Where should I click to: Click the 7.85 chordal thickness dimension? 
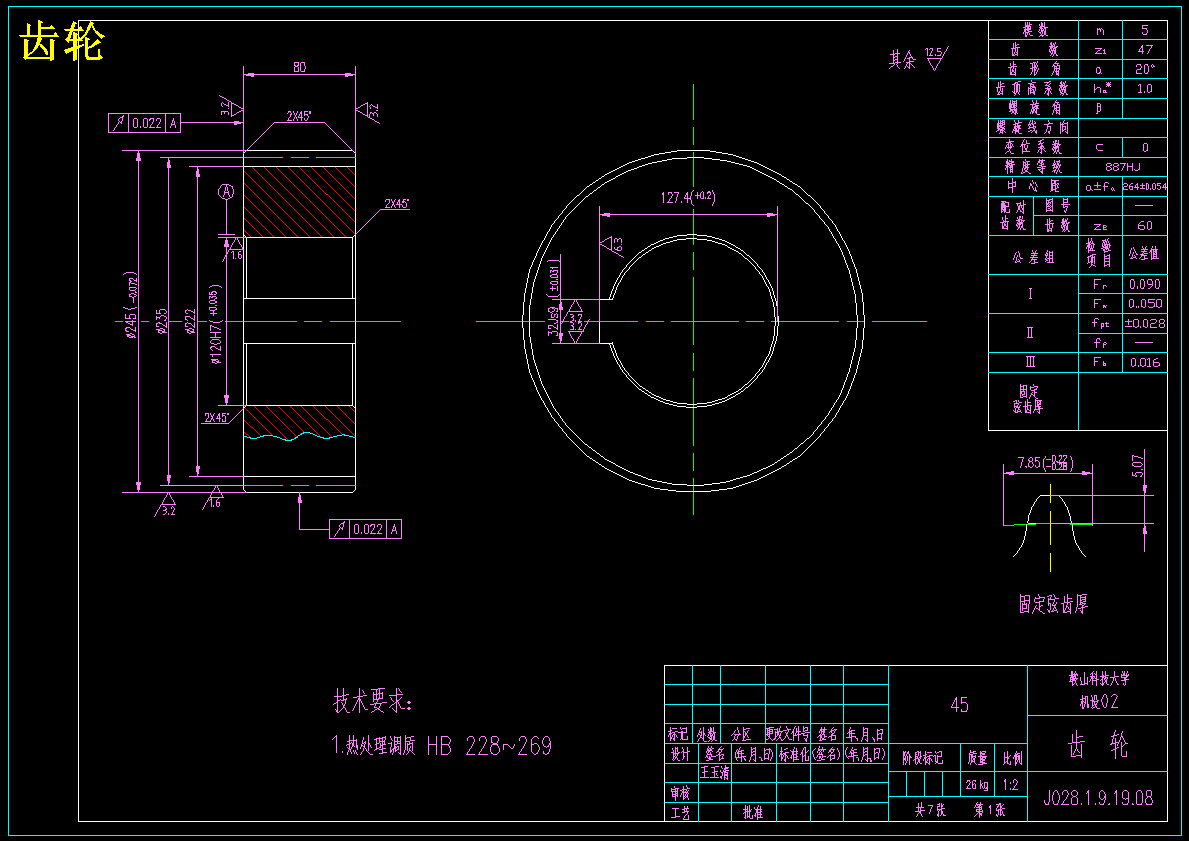1045,463
